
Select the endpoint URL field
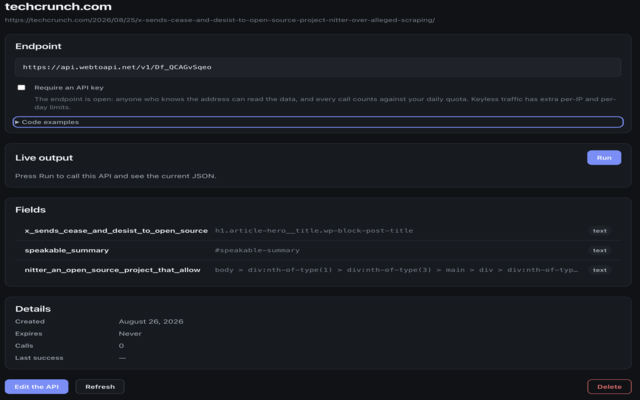318,67
